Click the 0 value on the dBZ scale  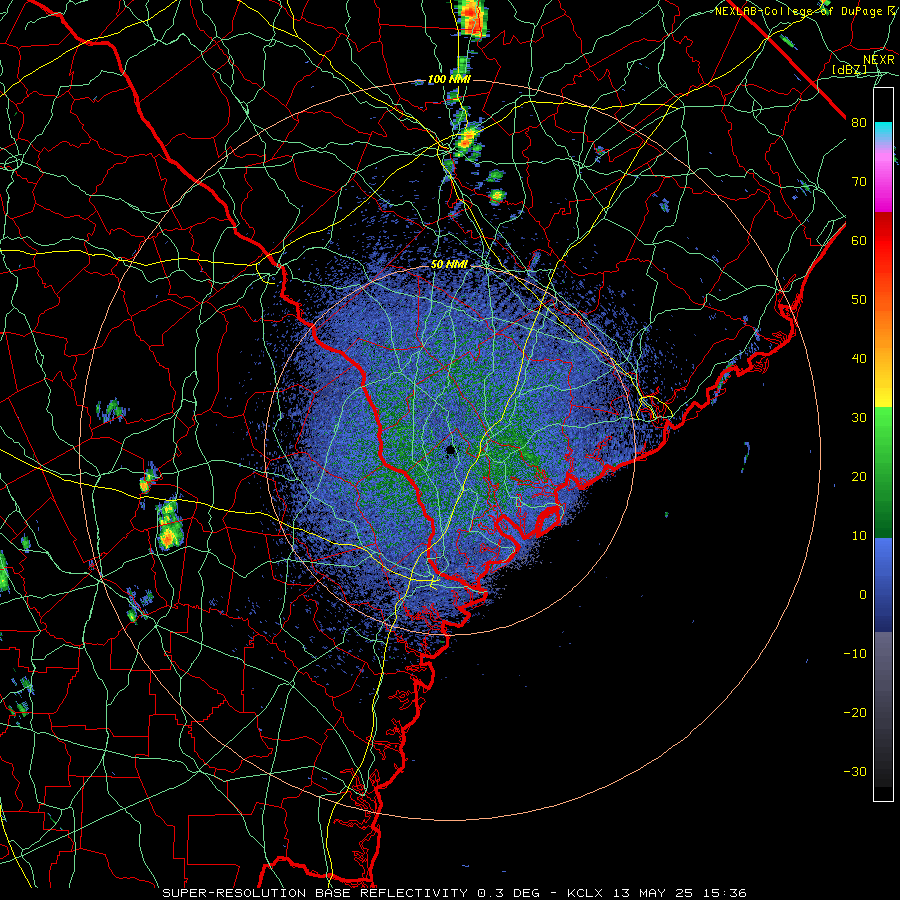[863, 595]
